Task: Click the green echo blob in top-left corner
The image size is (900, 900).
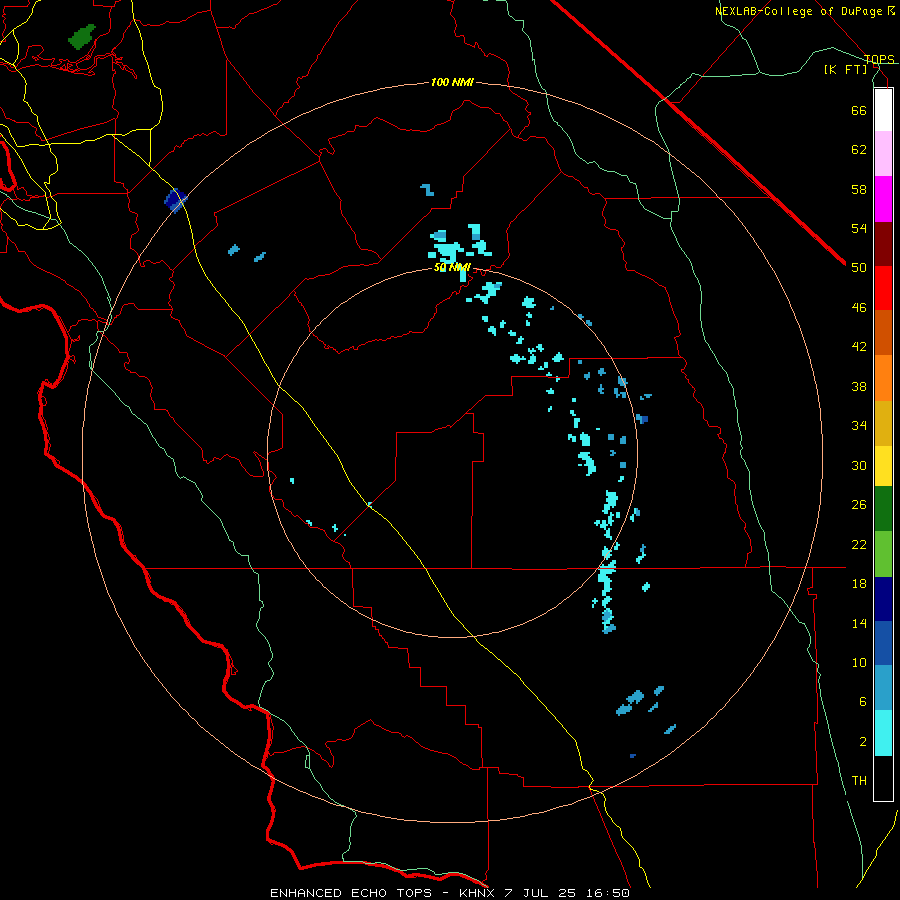Action: (x=82, y=36)
